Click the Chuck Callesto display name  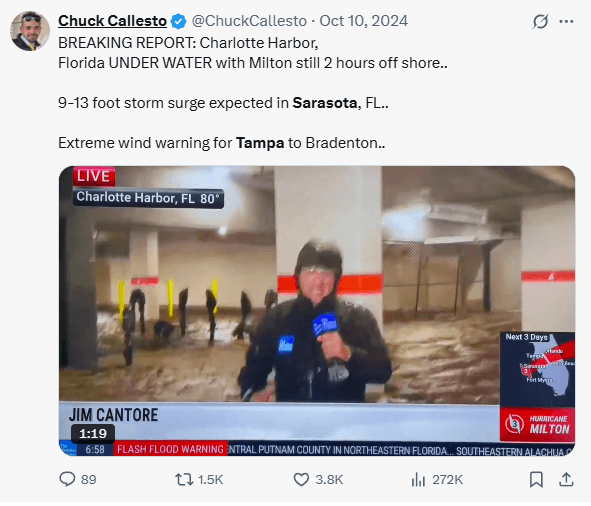[112, 21]
